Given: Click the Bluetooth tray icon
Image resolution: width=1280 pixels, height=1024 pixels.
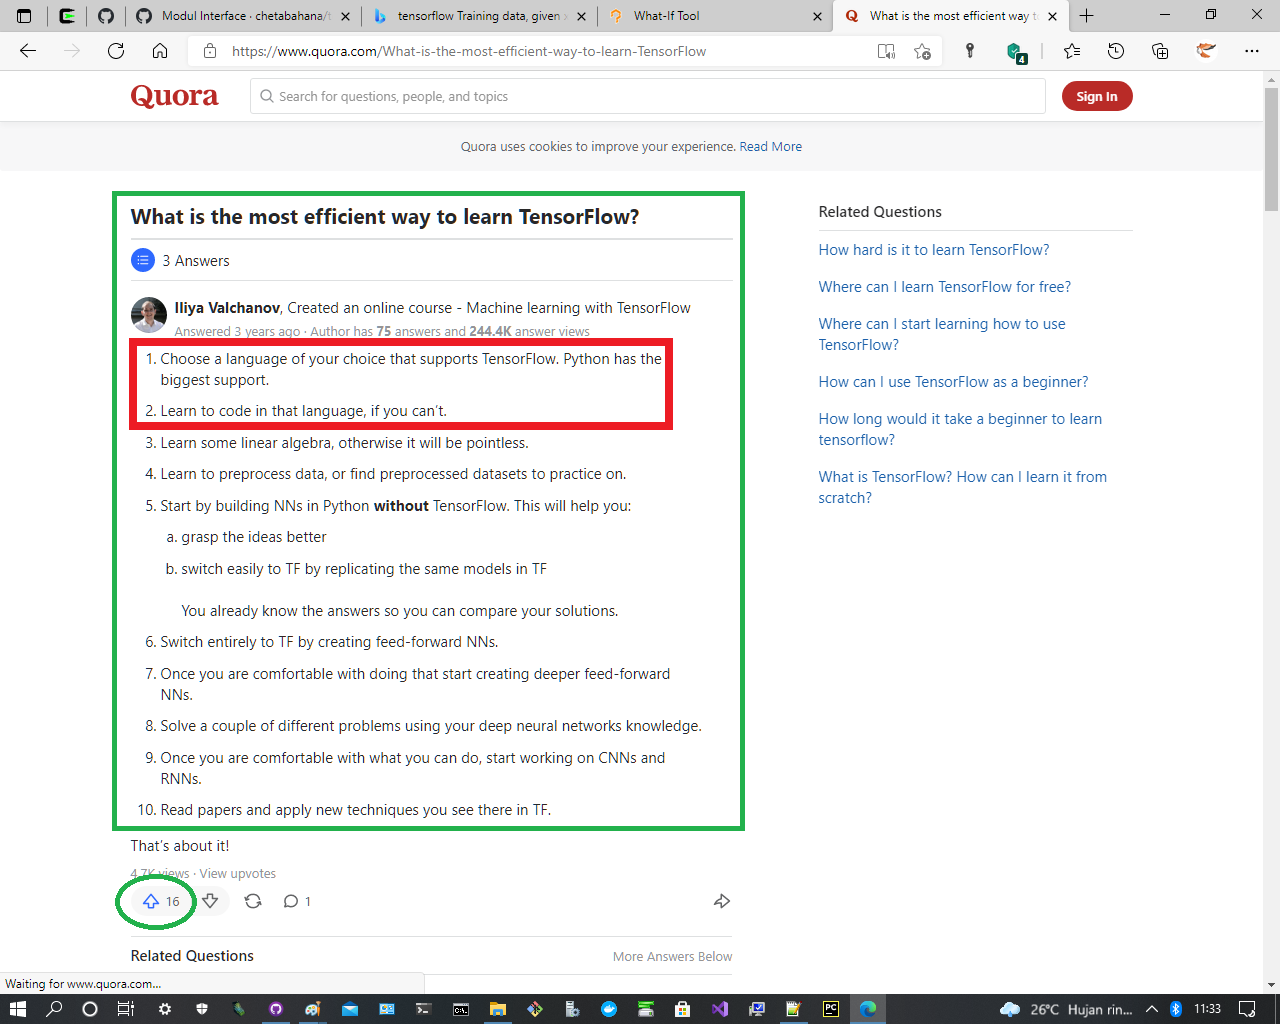Looking at the screenshot, I should click(x=1176, y=1009).
